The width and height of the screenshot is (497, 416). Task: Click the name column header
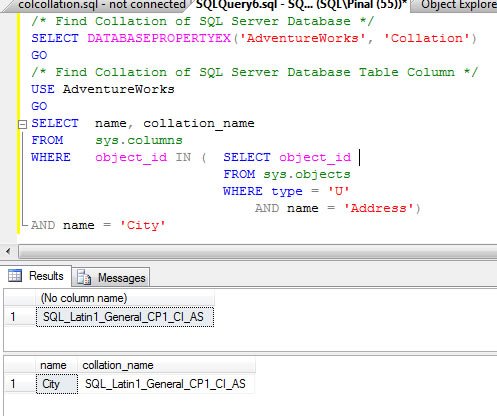tap(57, 365)
